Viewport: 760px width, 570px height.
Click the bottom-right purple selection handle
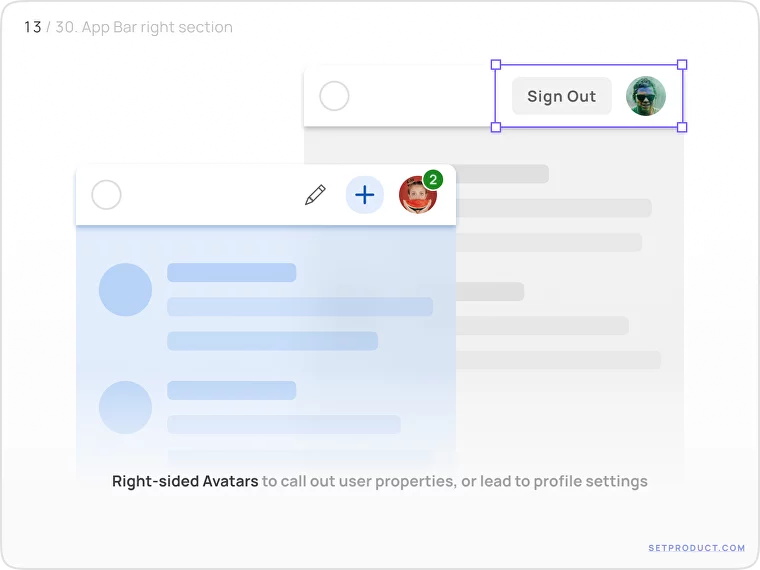[x=682, y=127]
